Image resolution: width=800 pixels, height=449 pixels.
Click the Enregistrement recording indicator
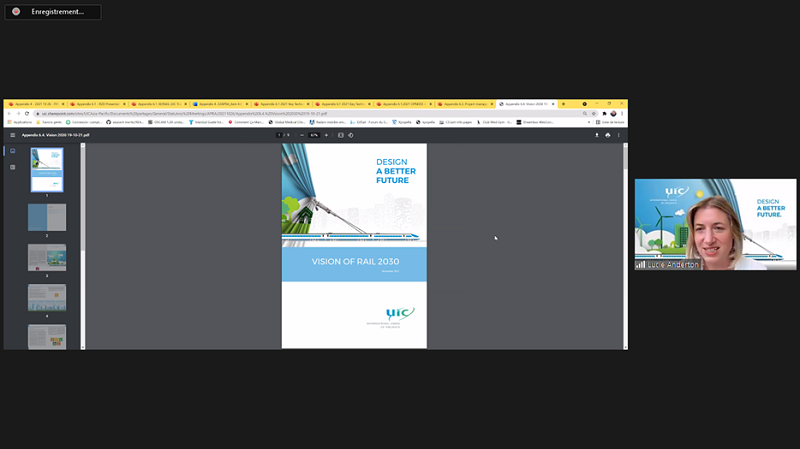tap(53, 12)
